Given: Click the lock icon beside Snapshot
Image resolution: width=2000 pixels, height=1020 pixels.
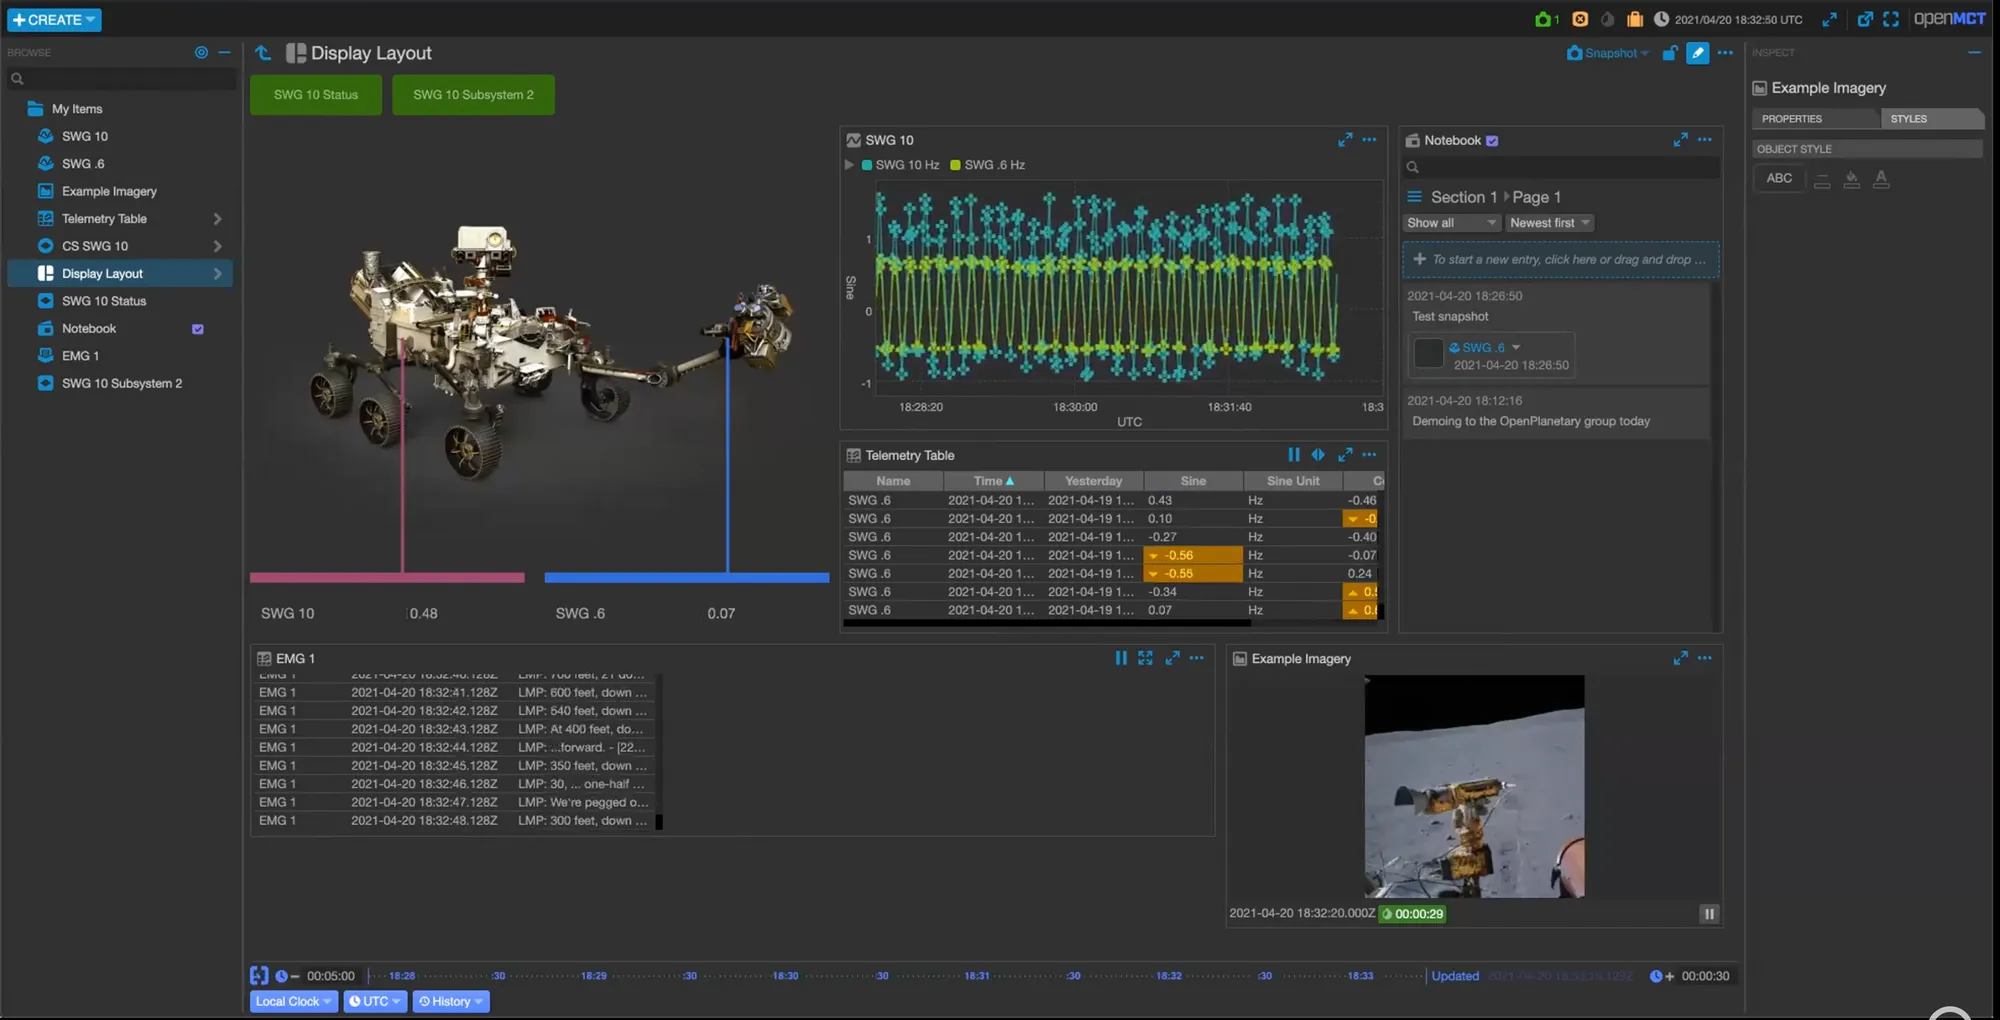Looking at the screenshot, I should pos(1669,53).
